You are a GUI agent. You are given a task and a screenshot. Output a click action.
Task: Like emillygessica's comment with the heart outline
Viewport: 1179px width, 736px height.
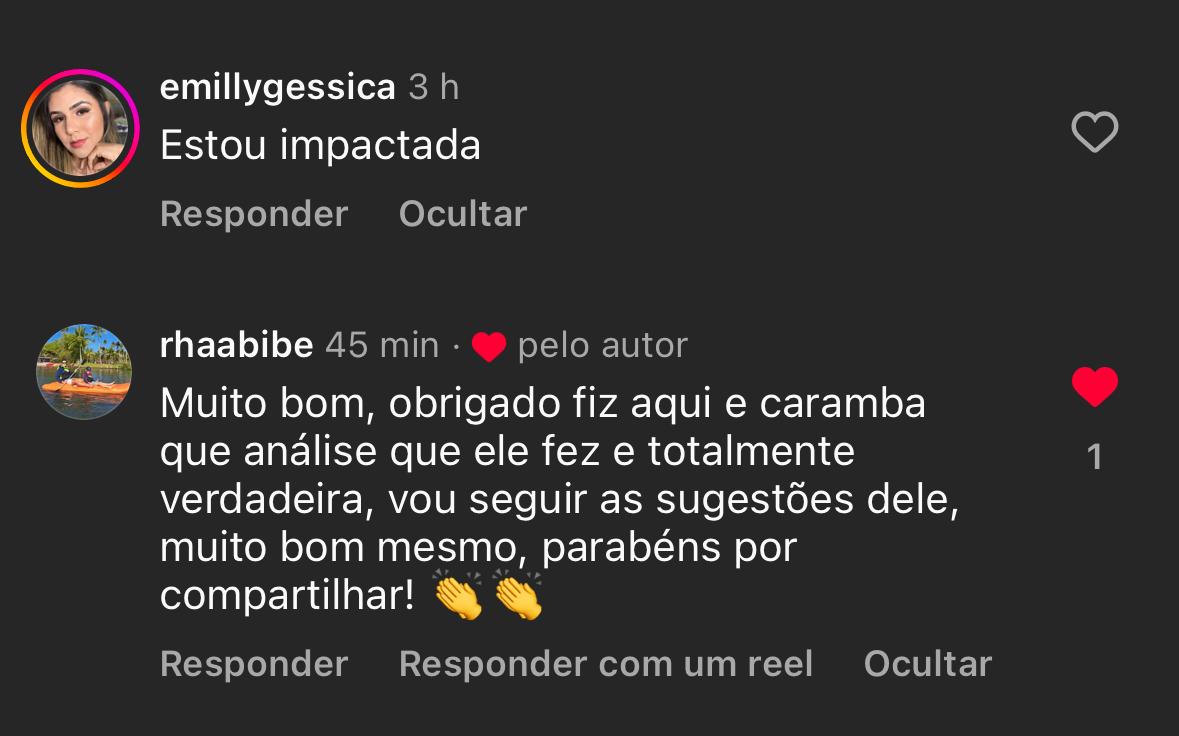coord(1094,132)
